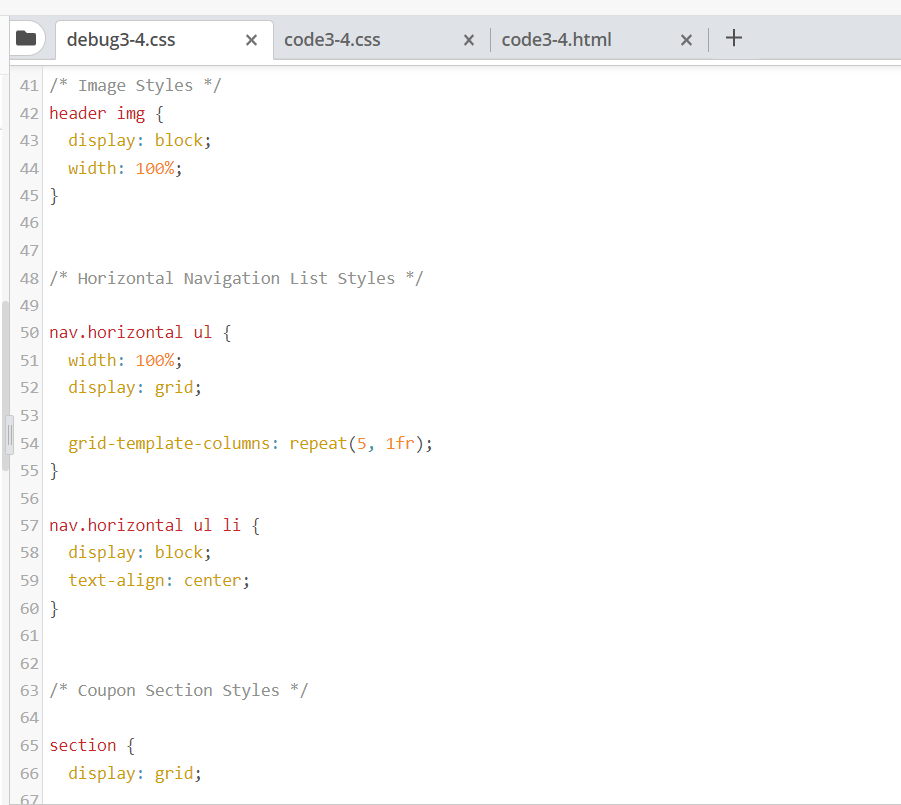Create a new file with the plus icon
901x805 pixels.
(x=734, y=38)
